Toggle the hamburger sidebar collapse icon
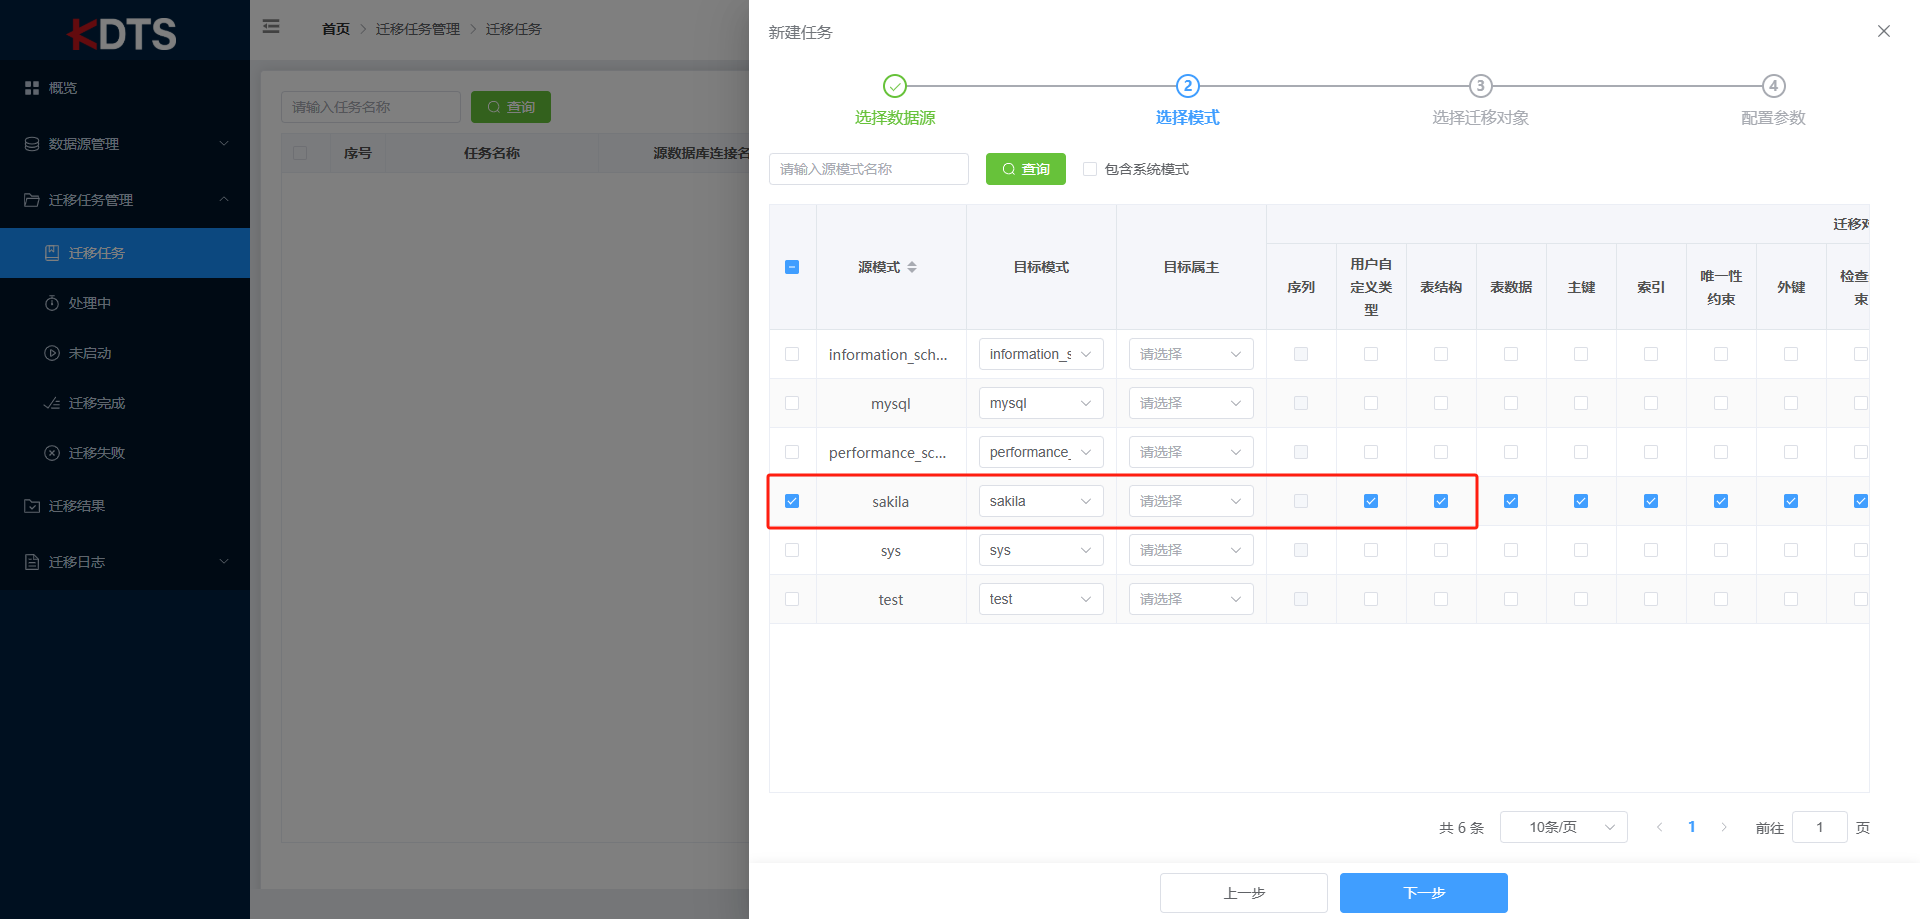Image resolution: width=1920 pixels, height=919 pixels. click(271, 27)
